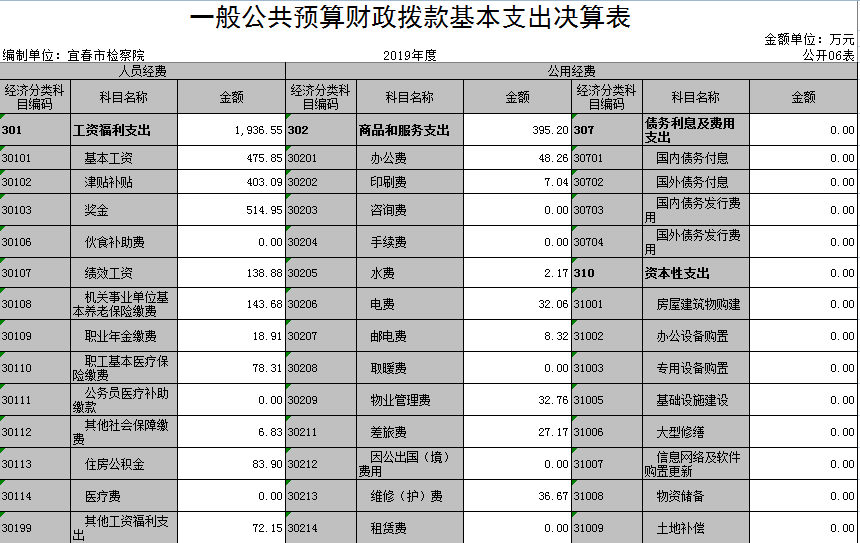Viewport: 860px width, 543px height.
Task: Select amount 7.04
Action: (517, 182)
